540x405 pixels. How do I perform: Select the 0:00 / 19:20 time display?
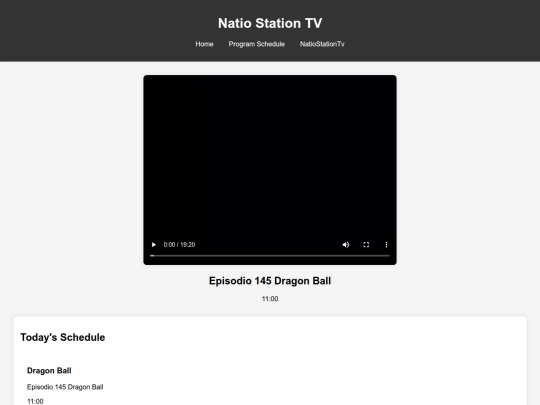pyautogui.click(x=179, y=245)
